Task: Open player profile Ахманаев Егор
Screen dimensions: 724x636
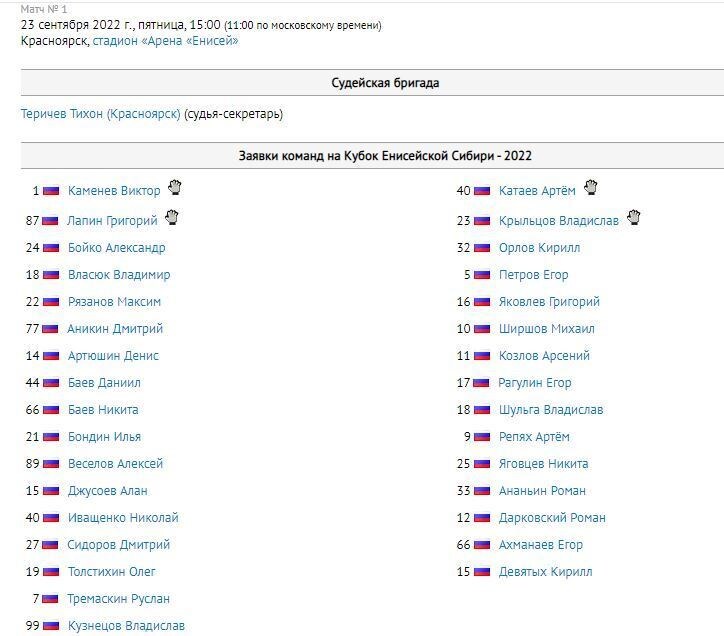Action: [541, 545]
